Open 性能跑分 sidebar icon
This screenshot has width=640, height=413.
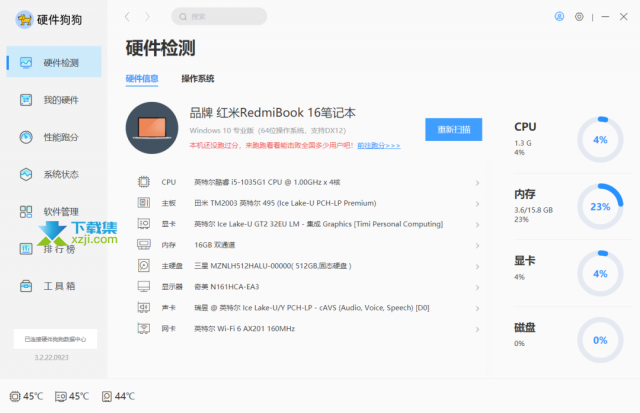point(26,137)
